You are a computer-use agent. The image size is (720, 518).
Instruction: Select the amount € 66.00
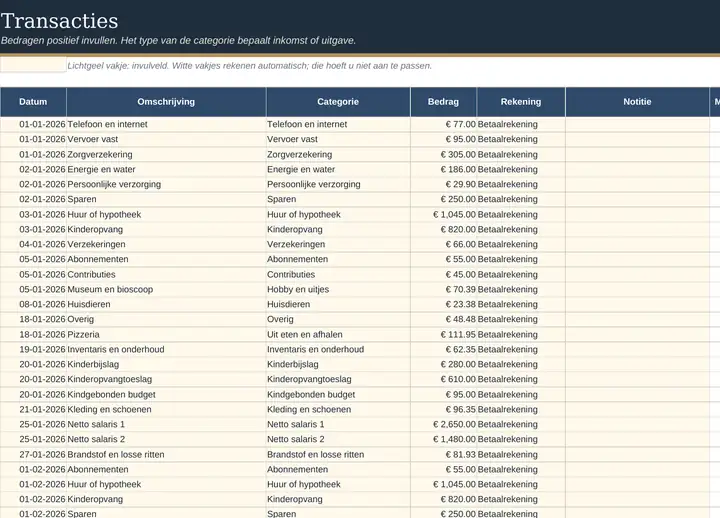[x=444, y=244]
